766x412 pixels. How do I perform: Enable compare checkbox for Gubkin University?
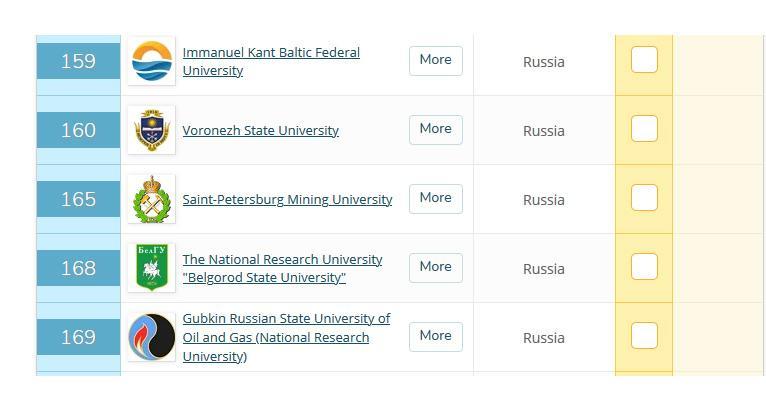[644, 336]
